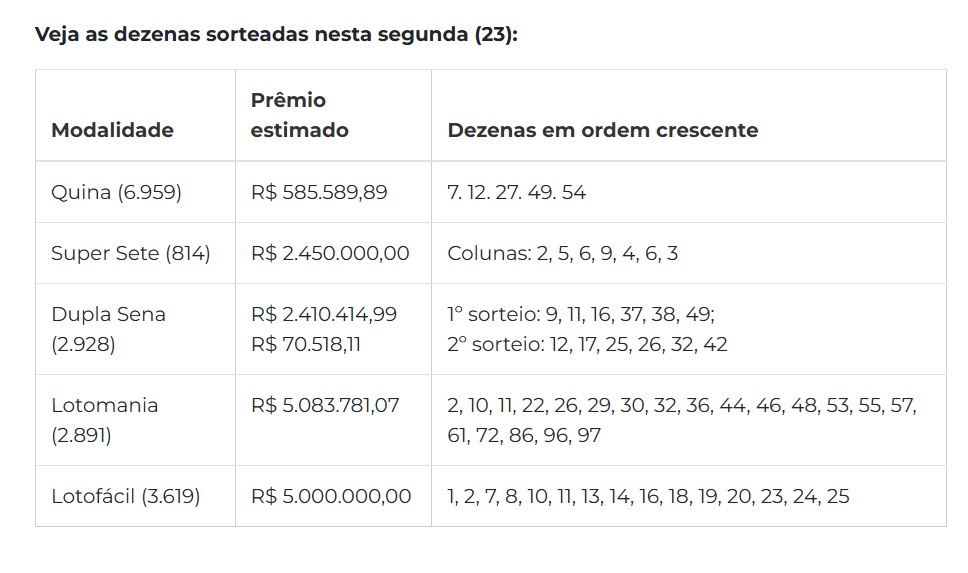This screenshot has width=968, height=573.
Task: Click the Quina numbers 7. 12. 27. 49. 54
Action: [516, 192]
